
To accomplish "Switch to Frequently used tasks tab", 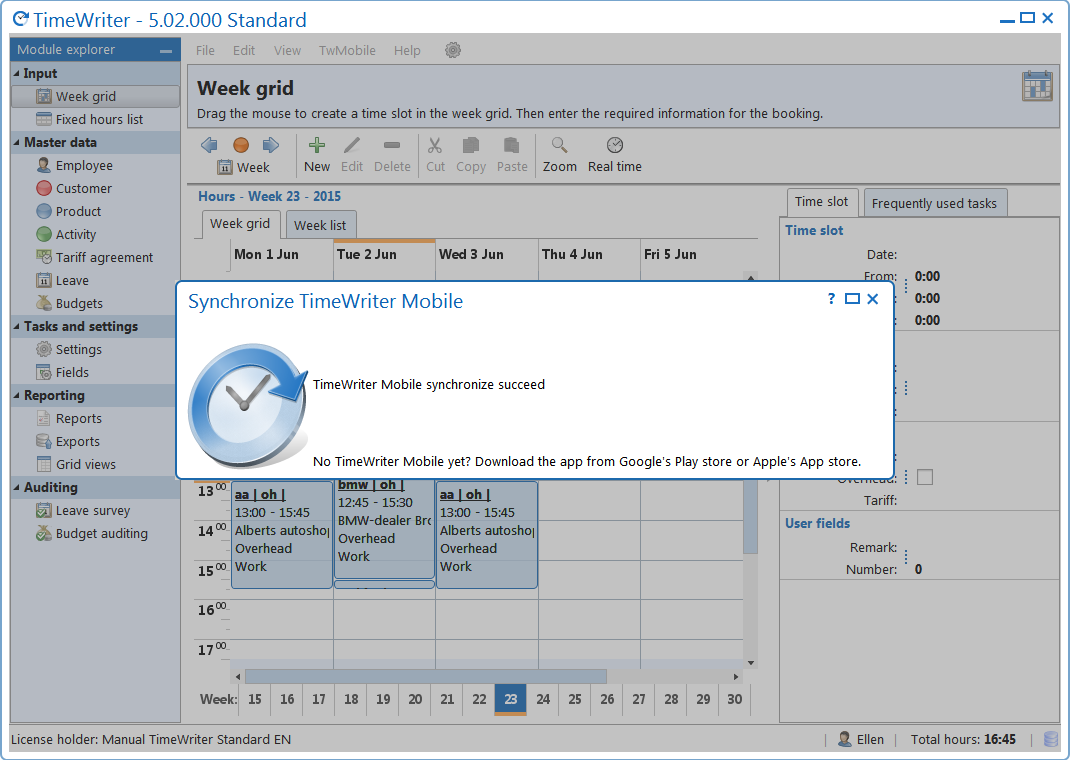I will click(x=934, y=203).
